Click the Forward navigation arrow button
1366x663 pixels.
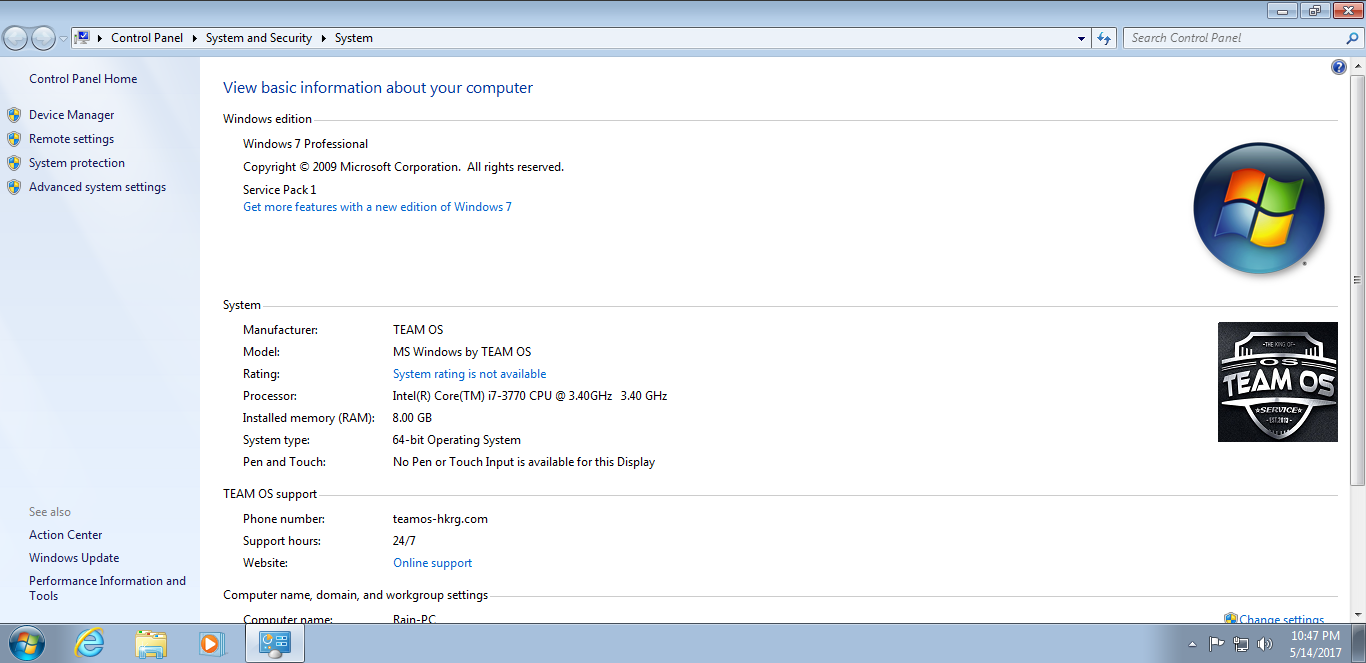click(44, 38)
